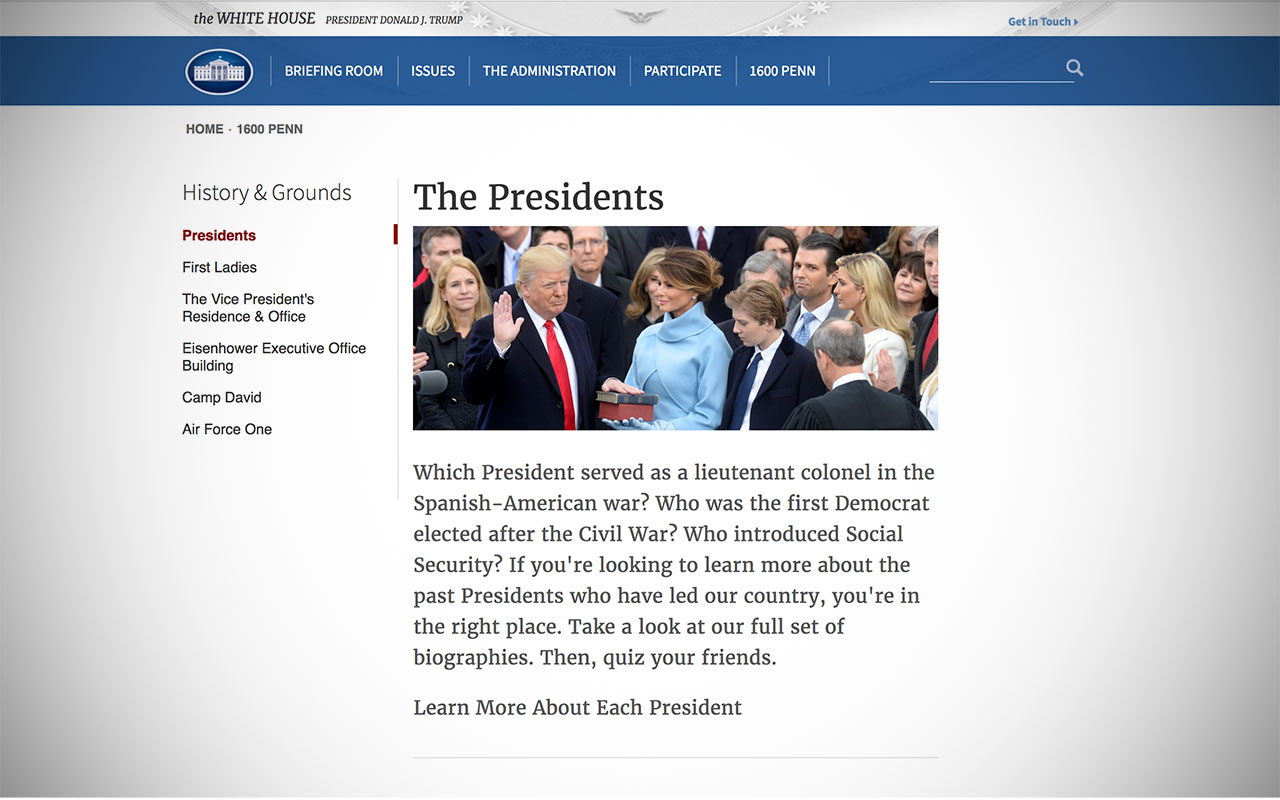
Task: Focus the search input field
Action: (995, 69)
